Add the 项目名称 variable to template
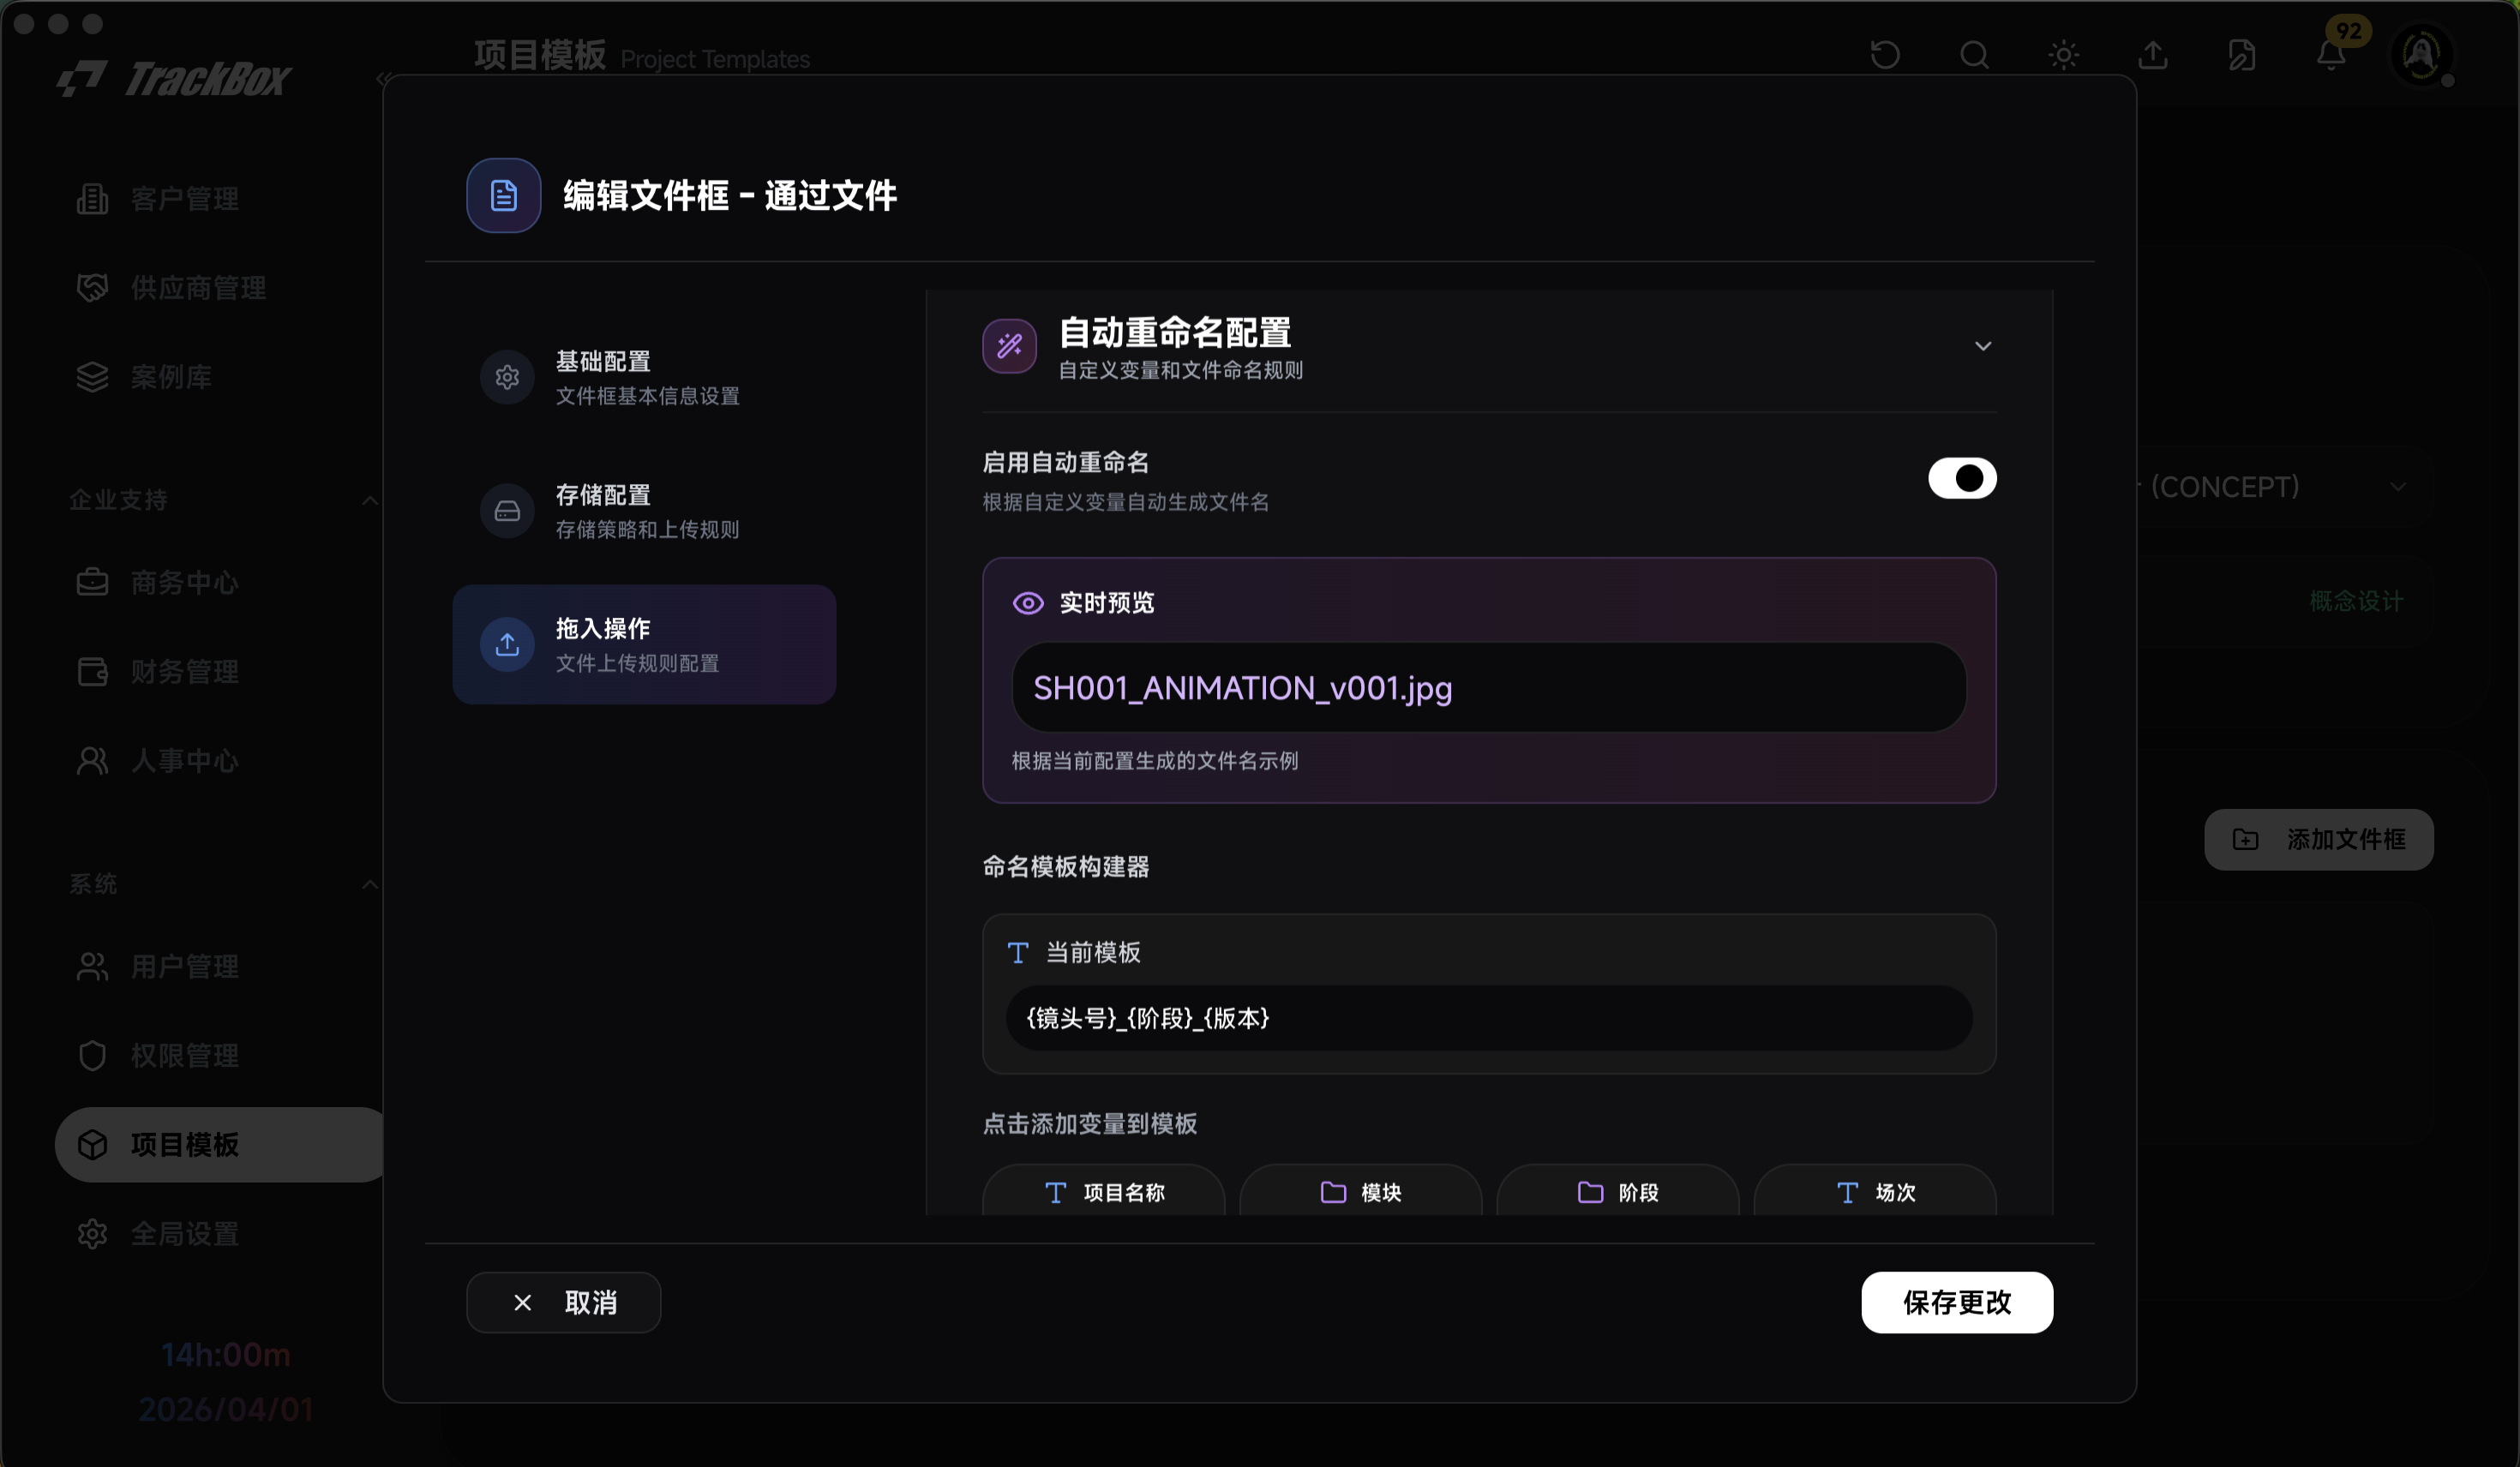This screenshot has width=2520, height=1467. click(x=1104, y=1192)
